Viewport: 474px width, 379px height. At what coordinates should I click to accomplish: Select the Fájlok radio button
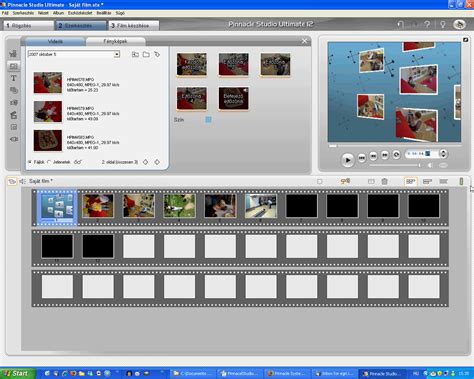30,162
